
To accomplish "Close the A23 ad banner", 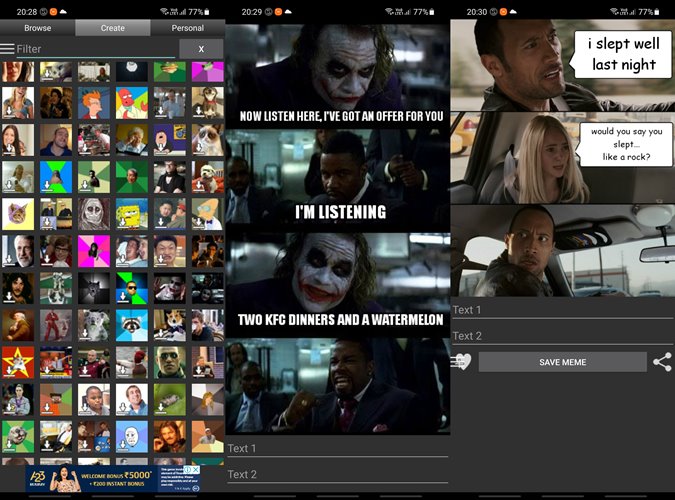I will click(196, 469).
